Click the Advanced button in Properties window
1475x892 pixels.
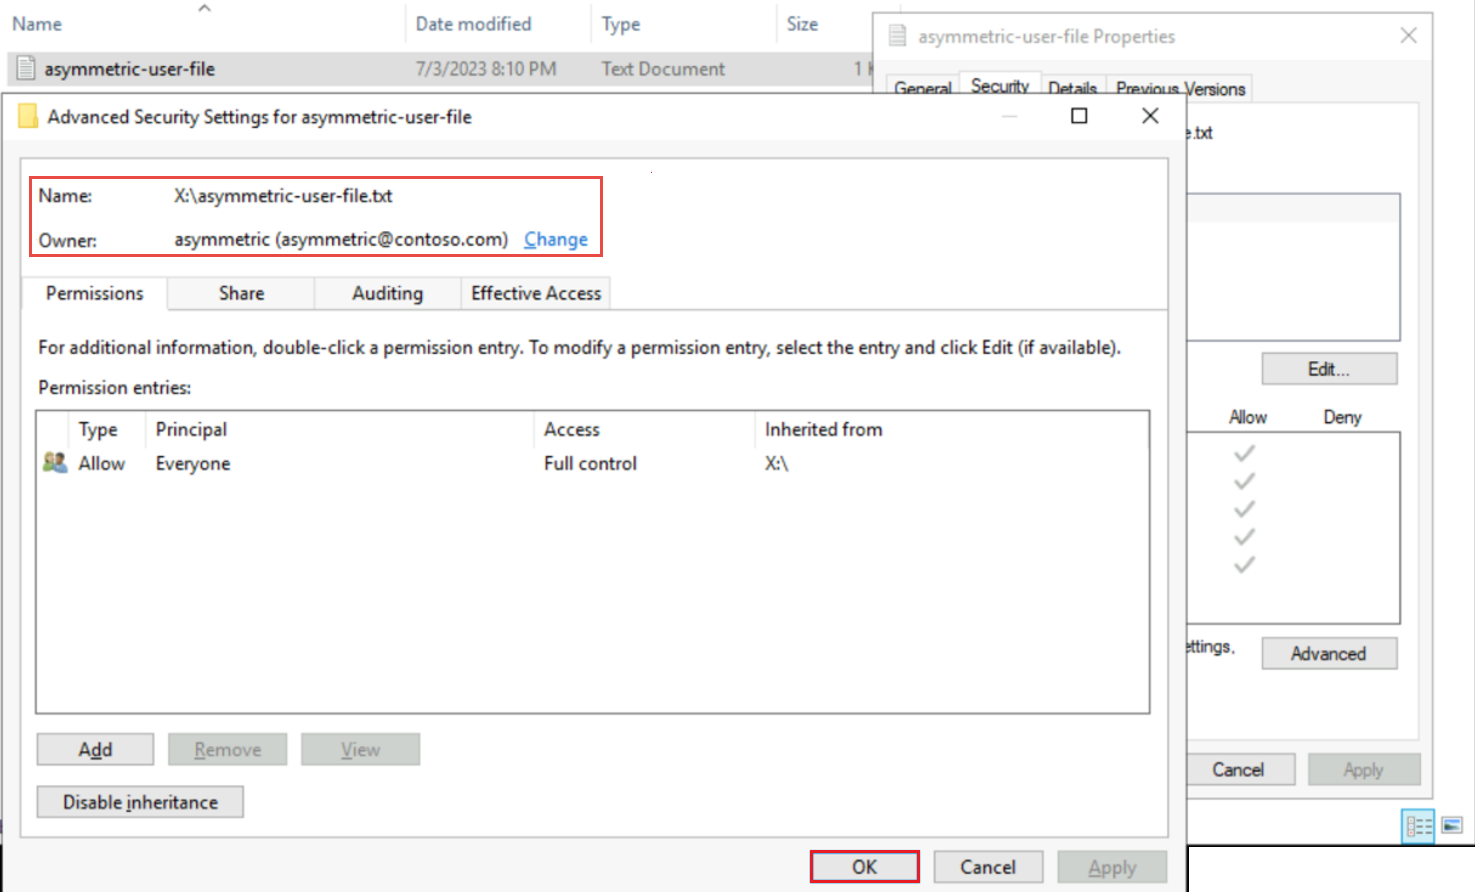(1329, 653)
